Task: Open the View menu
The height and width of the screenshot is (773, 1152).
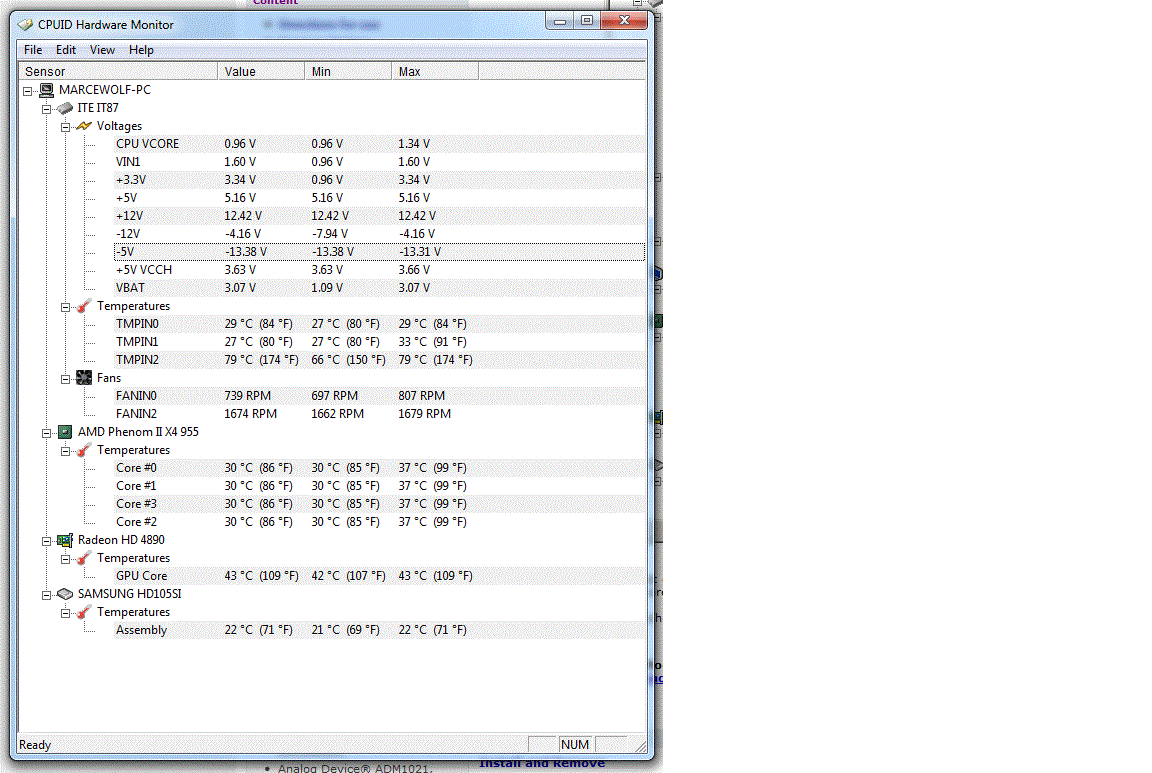Action: [x=102, y=50]
